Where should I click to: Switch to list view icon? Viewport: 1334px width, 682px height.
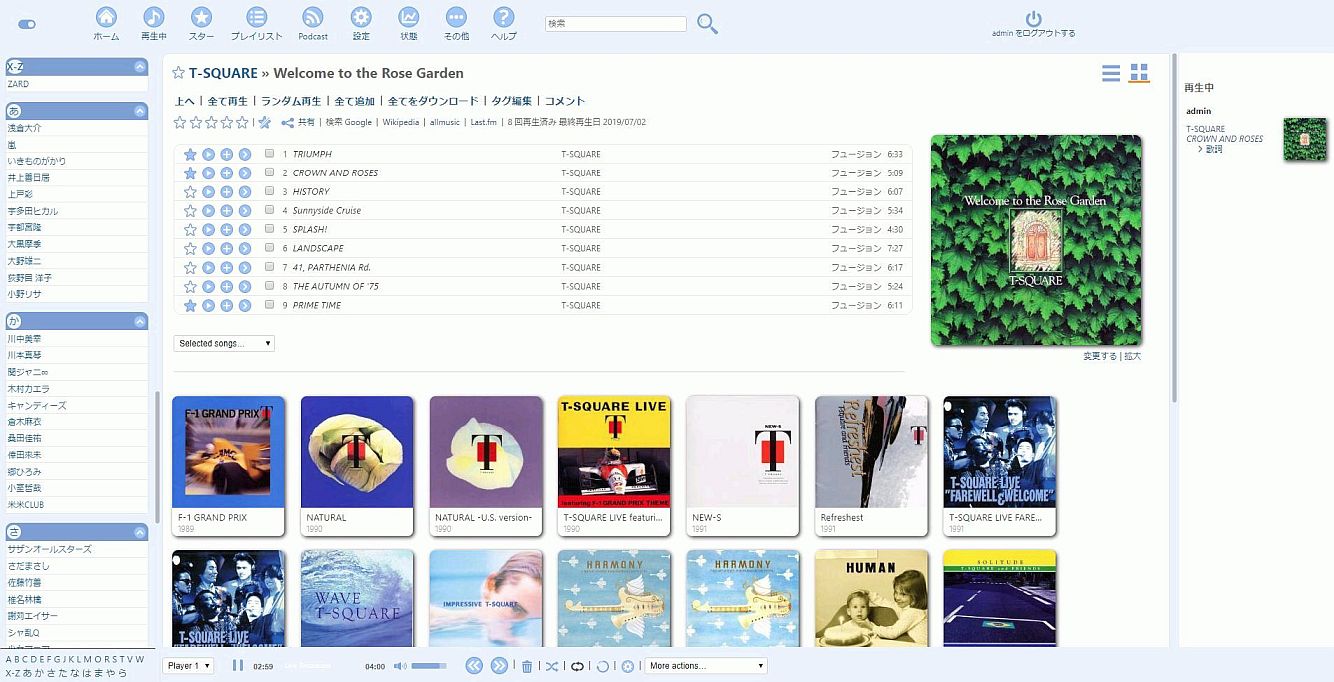[x=1111, y=73]
